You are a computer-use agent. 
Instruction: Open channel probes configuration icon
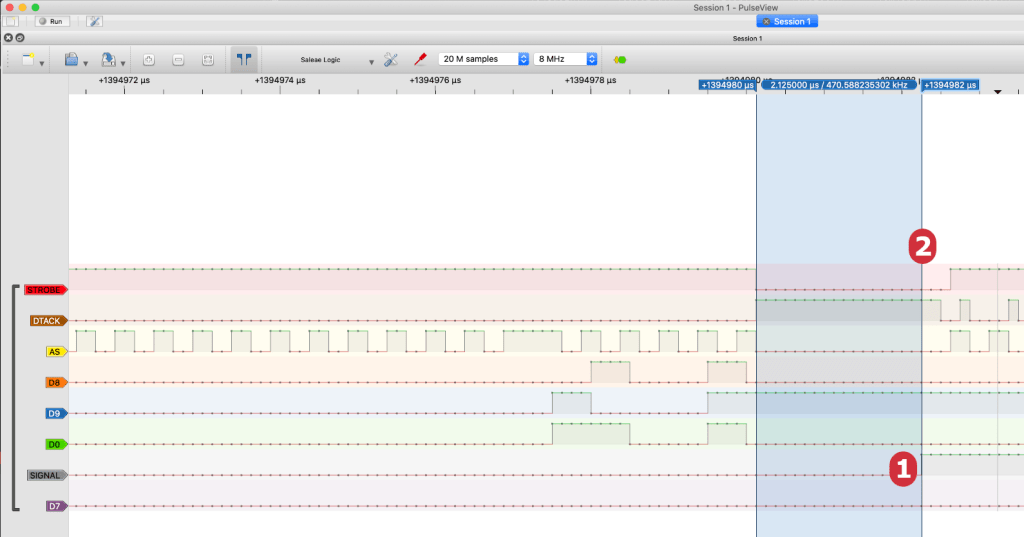421,60
